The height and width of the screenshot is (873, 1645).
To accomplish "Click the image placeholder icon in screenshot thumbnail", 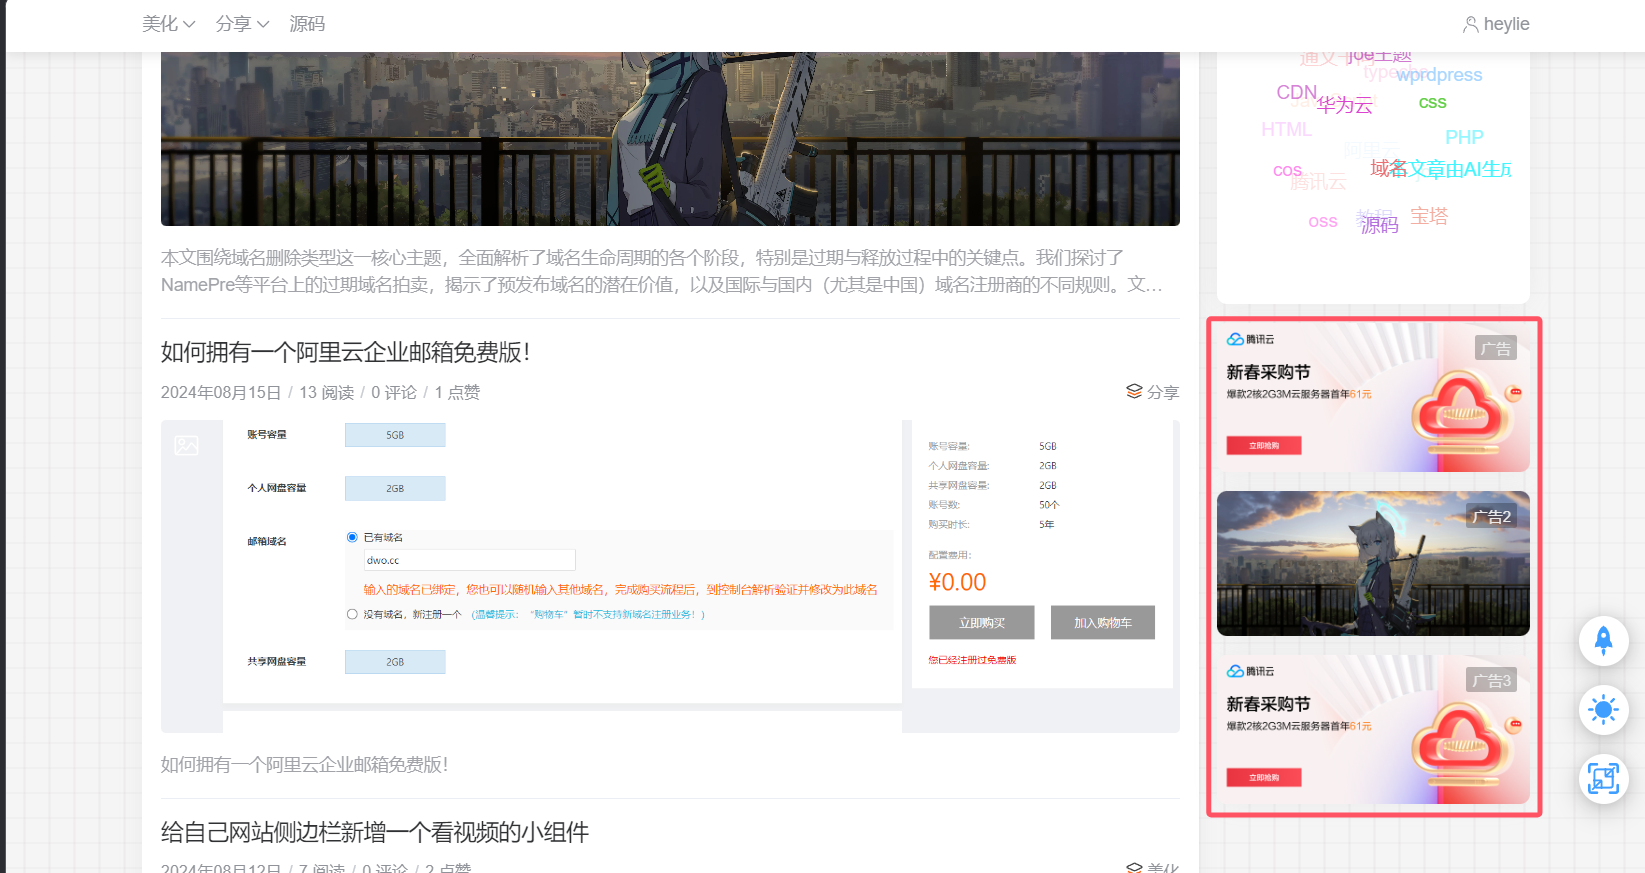I will tap(186, 445).
